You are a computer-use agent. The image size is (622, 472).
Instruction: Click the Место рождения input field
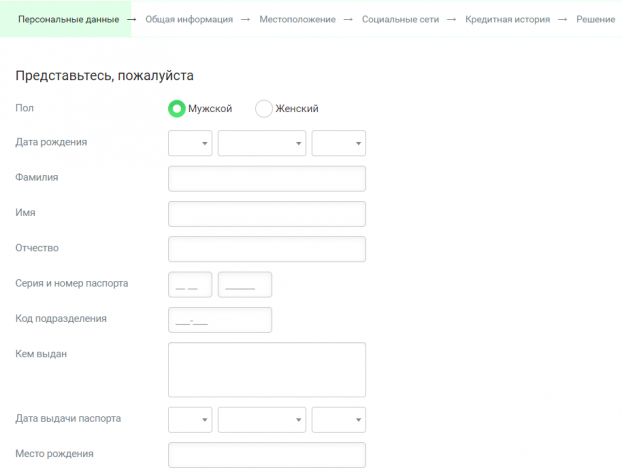[x=267, y=455]
